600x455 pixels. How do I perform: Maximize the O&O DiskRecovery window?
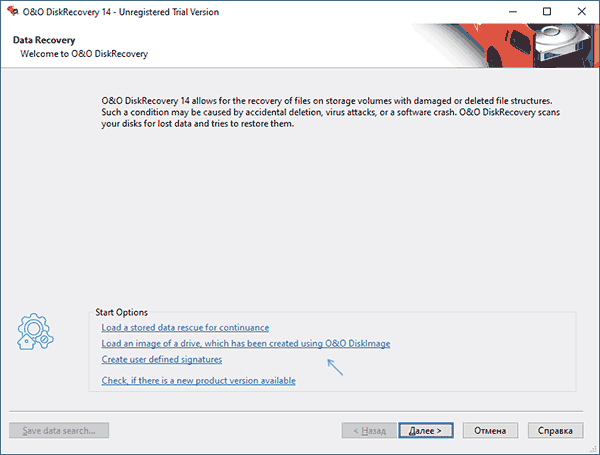click(x=547, y=12)
